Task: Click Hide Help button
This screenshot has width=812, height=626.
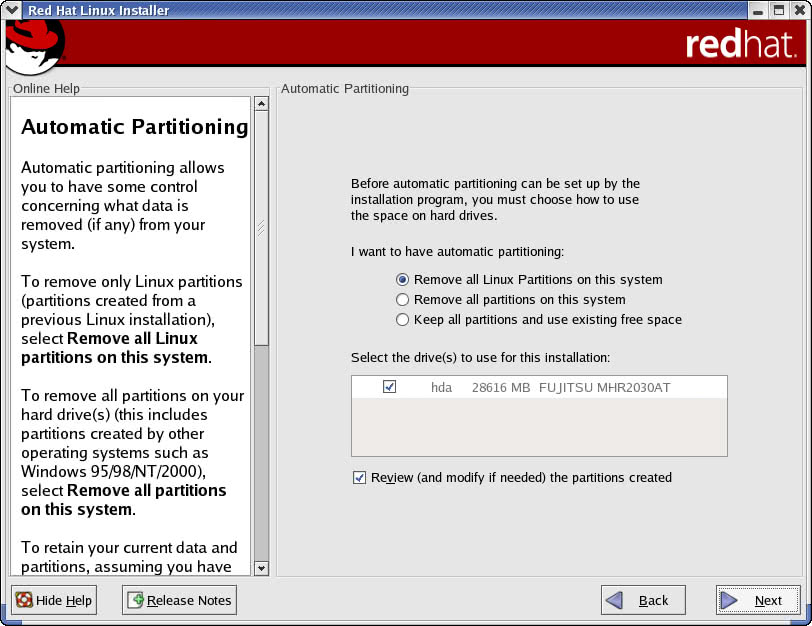Action: pos(54,600)
